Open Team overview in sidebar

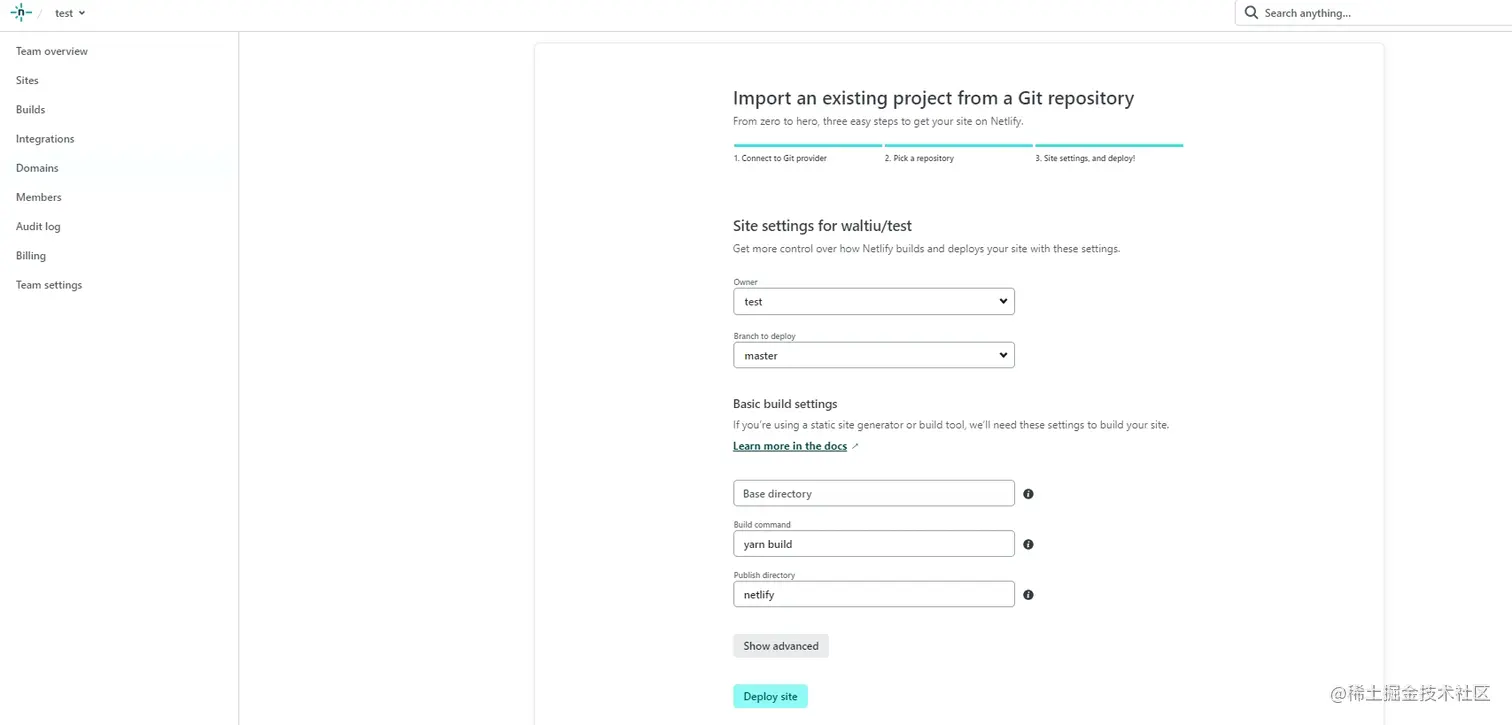pyautogui.click(x=52, y=51)
